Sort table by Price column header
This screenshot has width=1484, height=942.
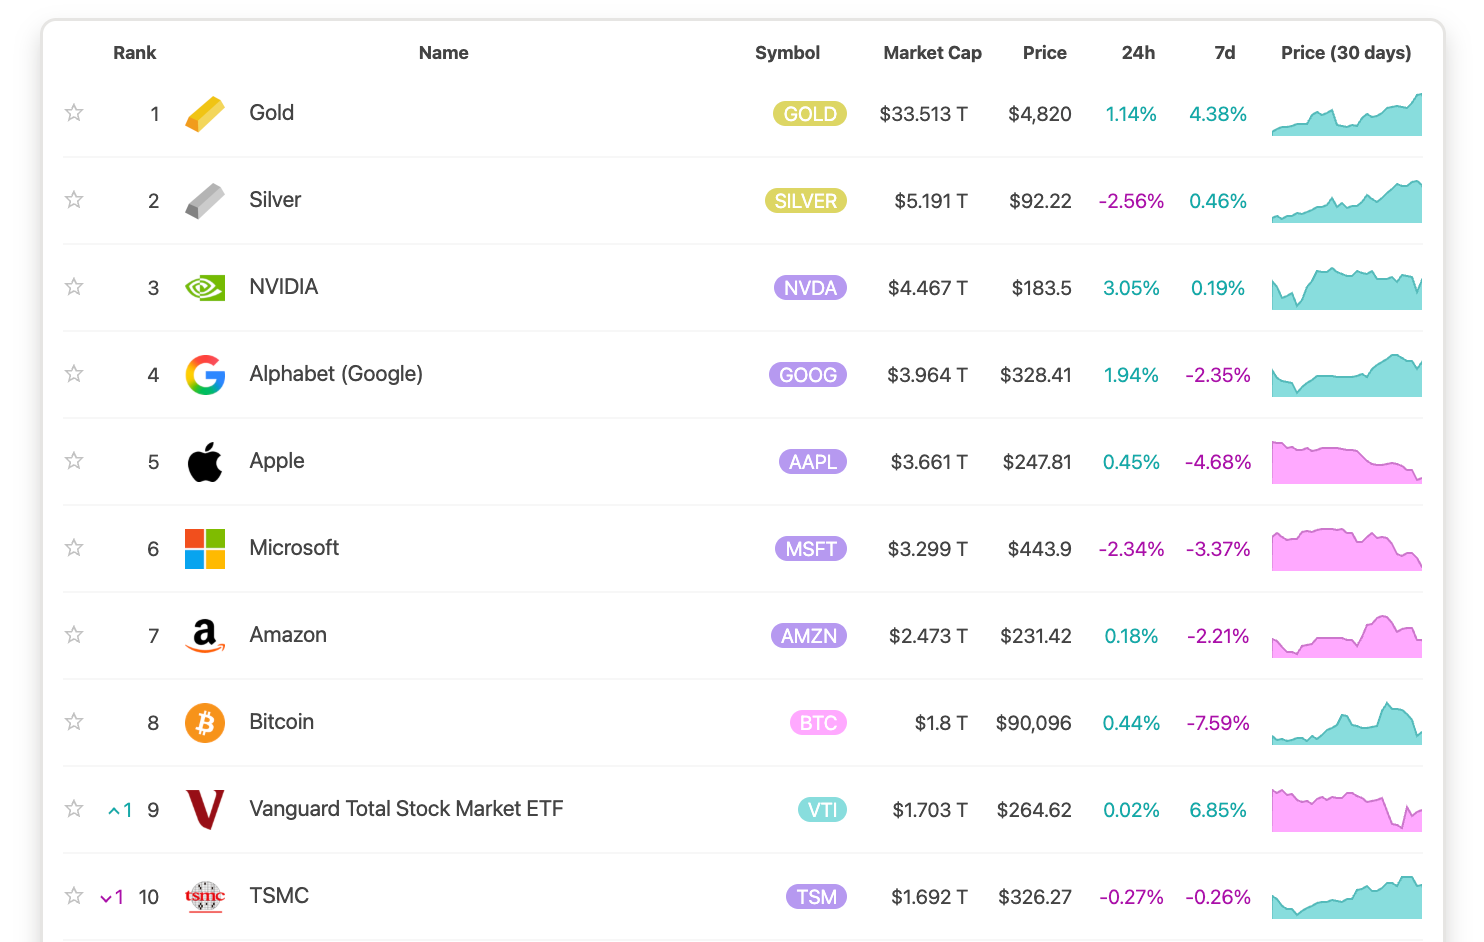[1044, 53]
